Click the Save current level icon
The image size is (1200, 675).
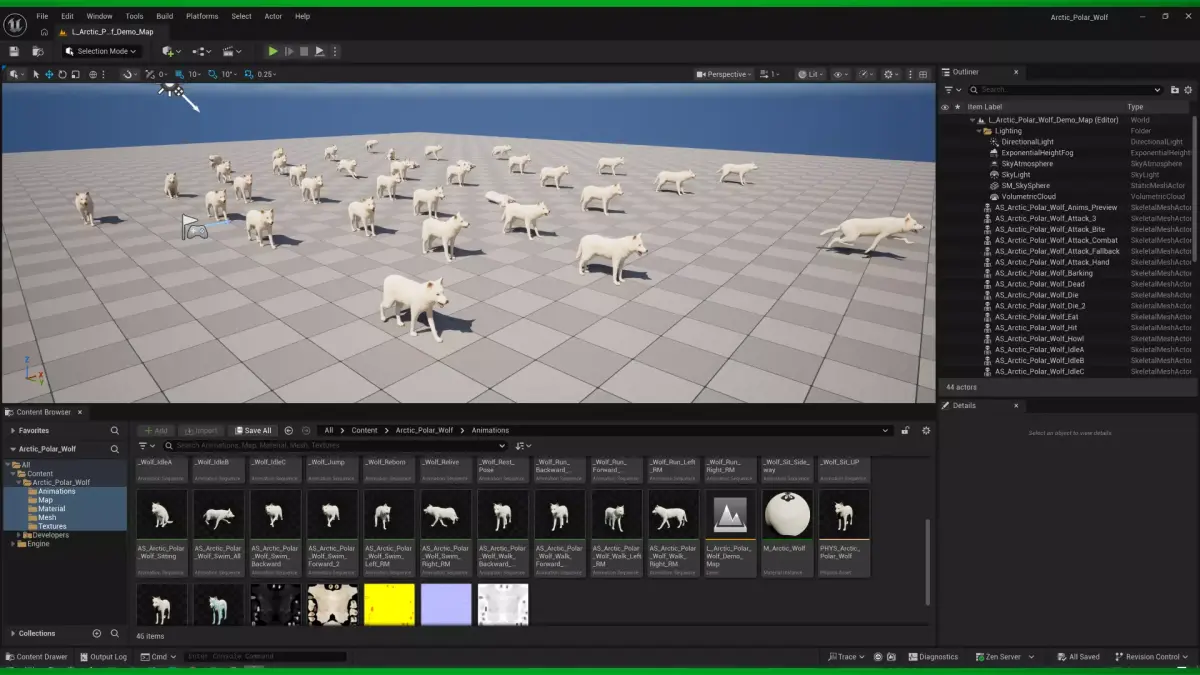(14, 51)
